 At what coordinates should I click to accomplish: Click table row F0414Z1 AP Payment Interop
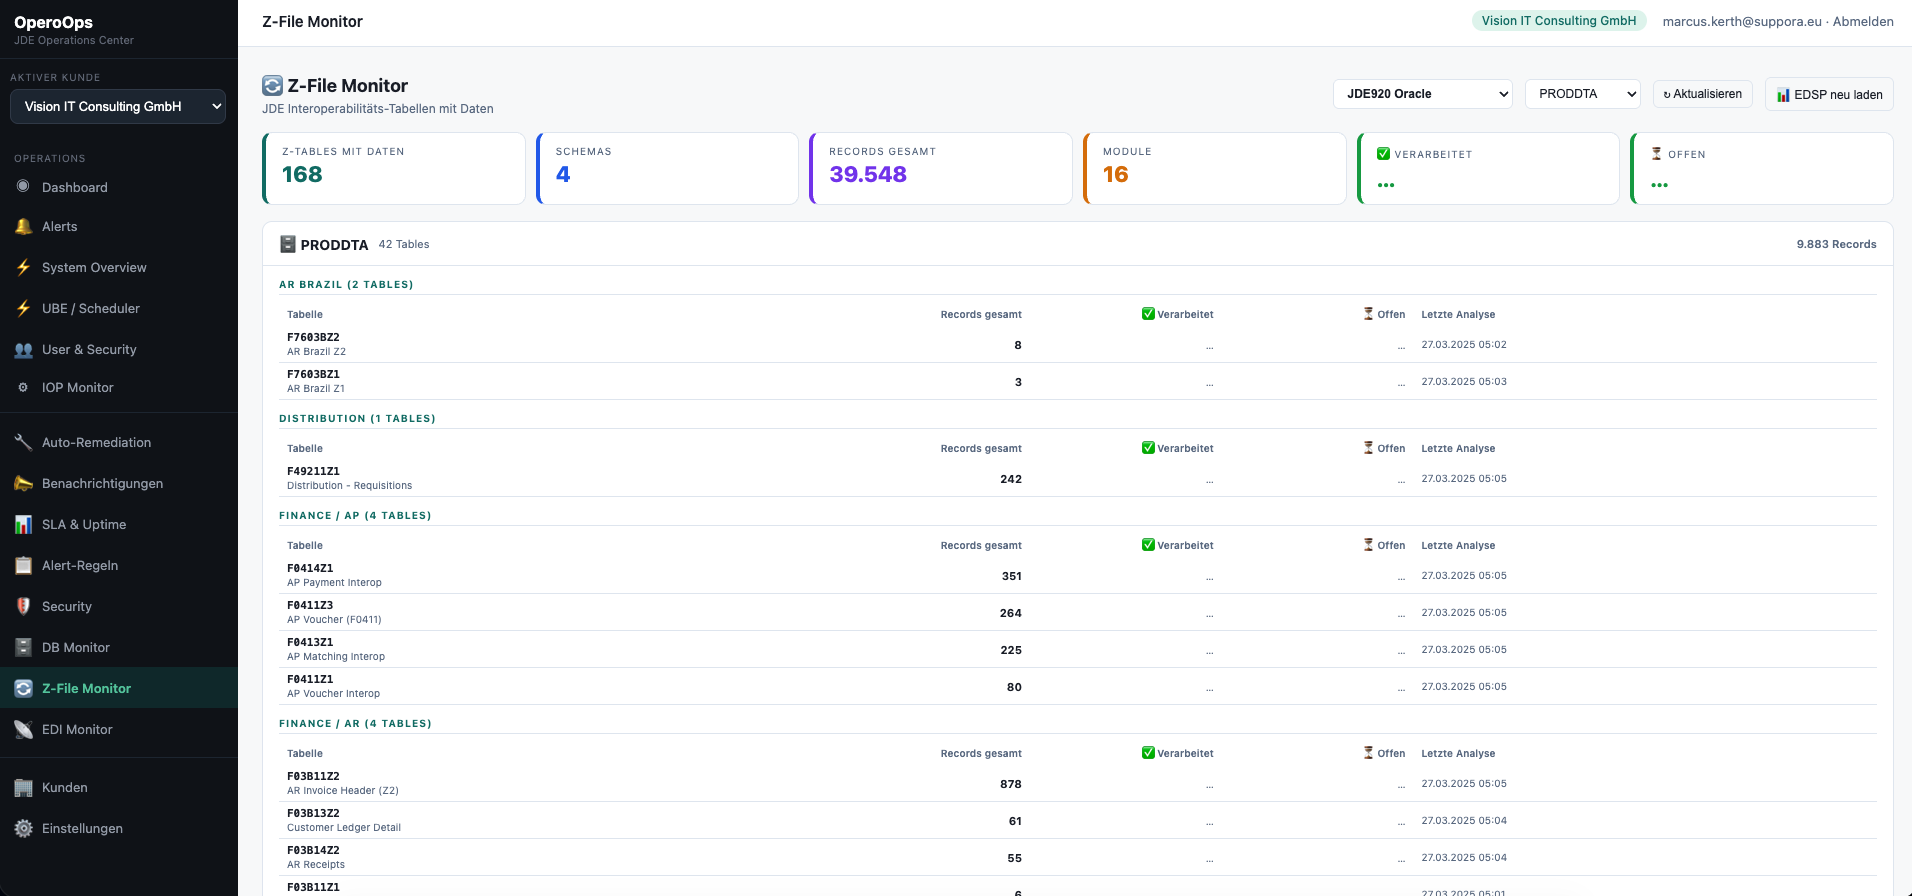coord(1078,575)
